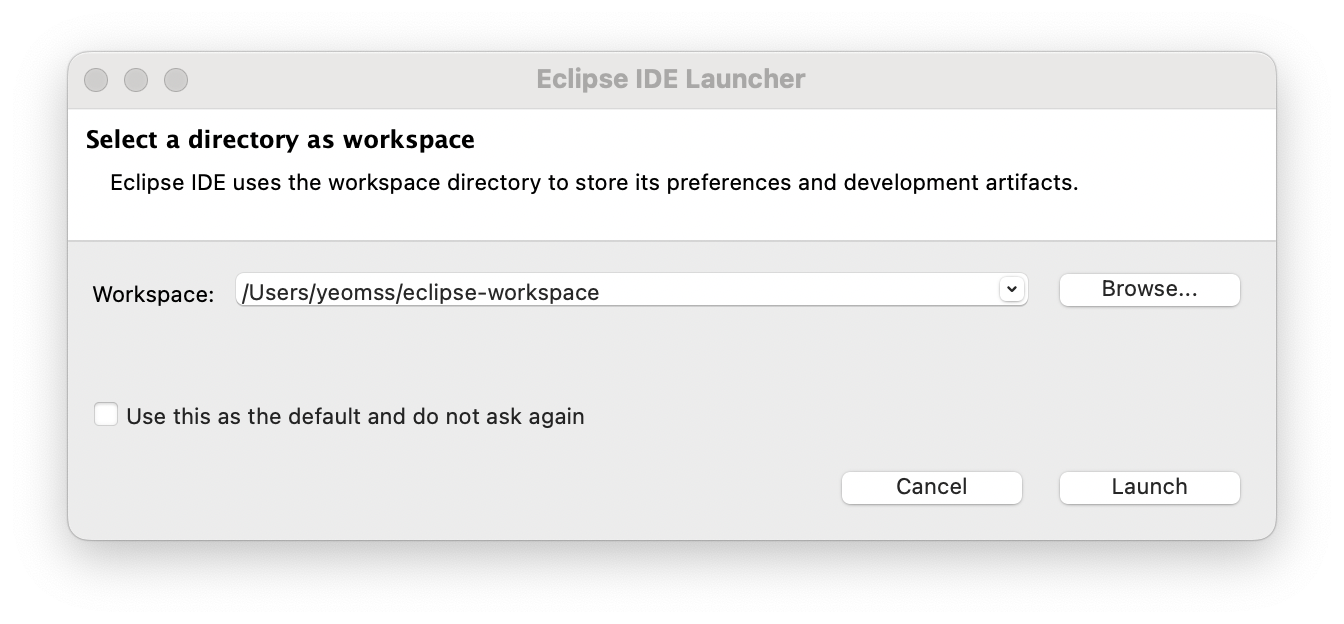Click the zoom window button in title bar
This screenshot has width=1344, height=624.
(176, 80)
